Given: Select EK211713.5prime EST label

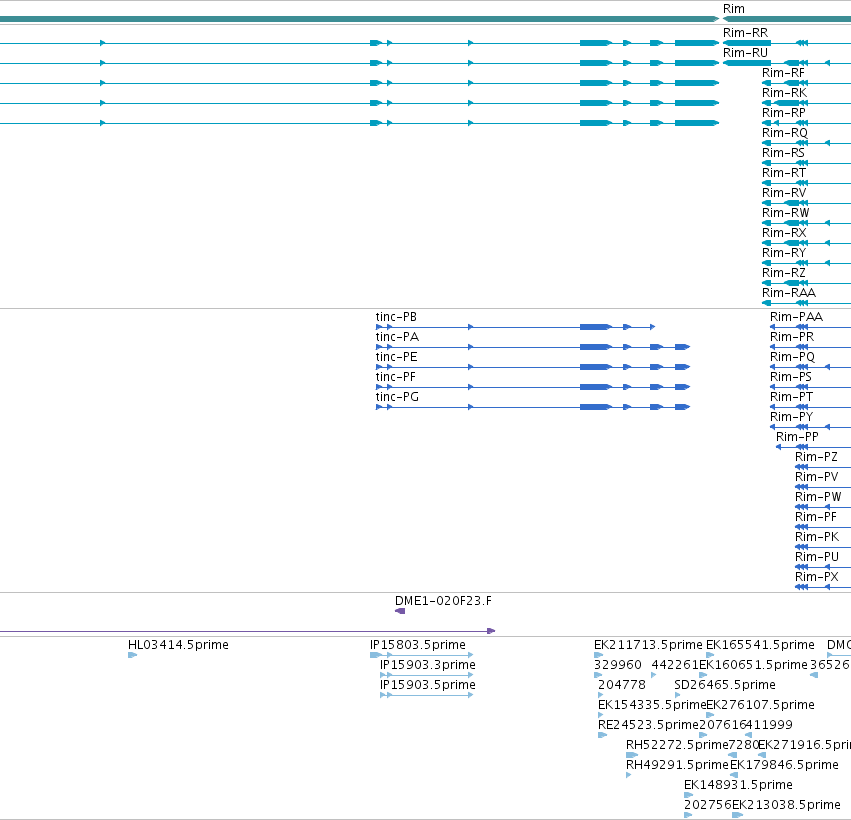Looking at the screenshot, I should (648, 645).
